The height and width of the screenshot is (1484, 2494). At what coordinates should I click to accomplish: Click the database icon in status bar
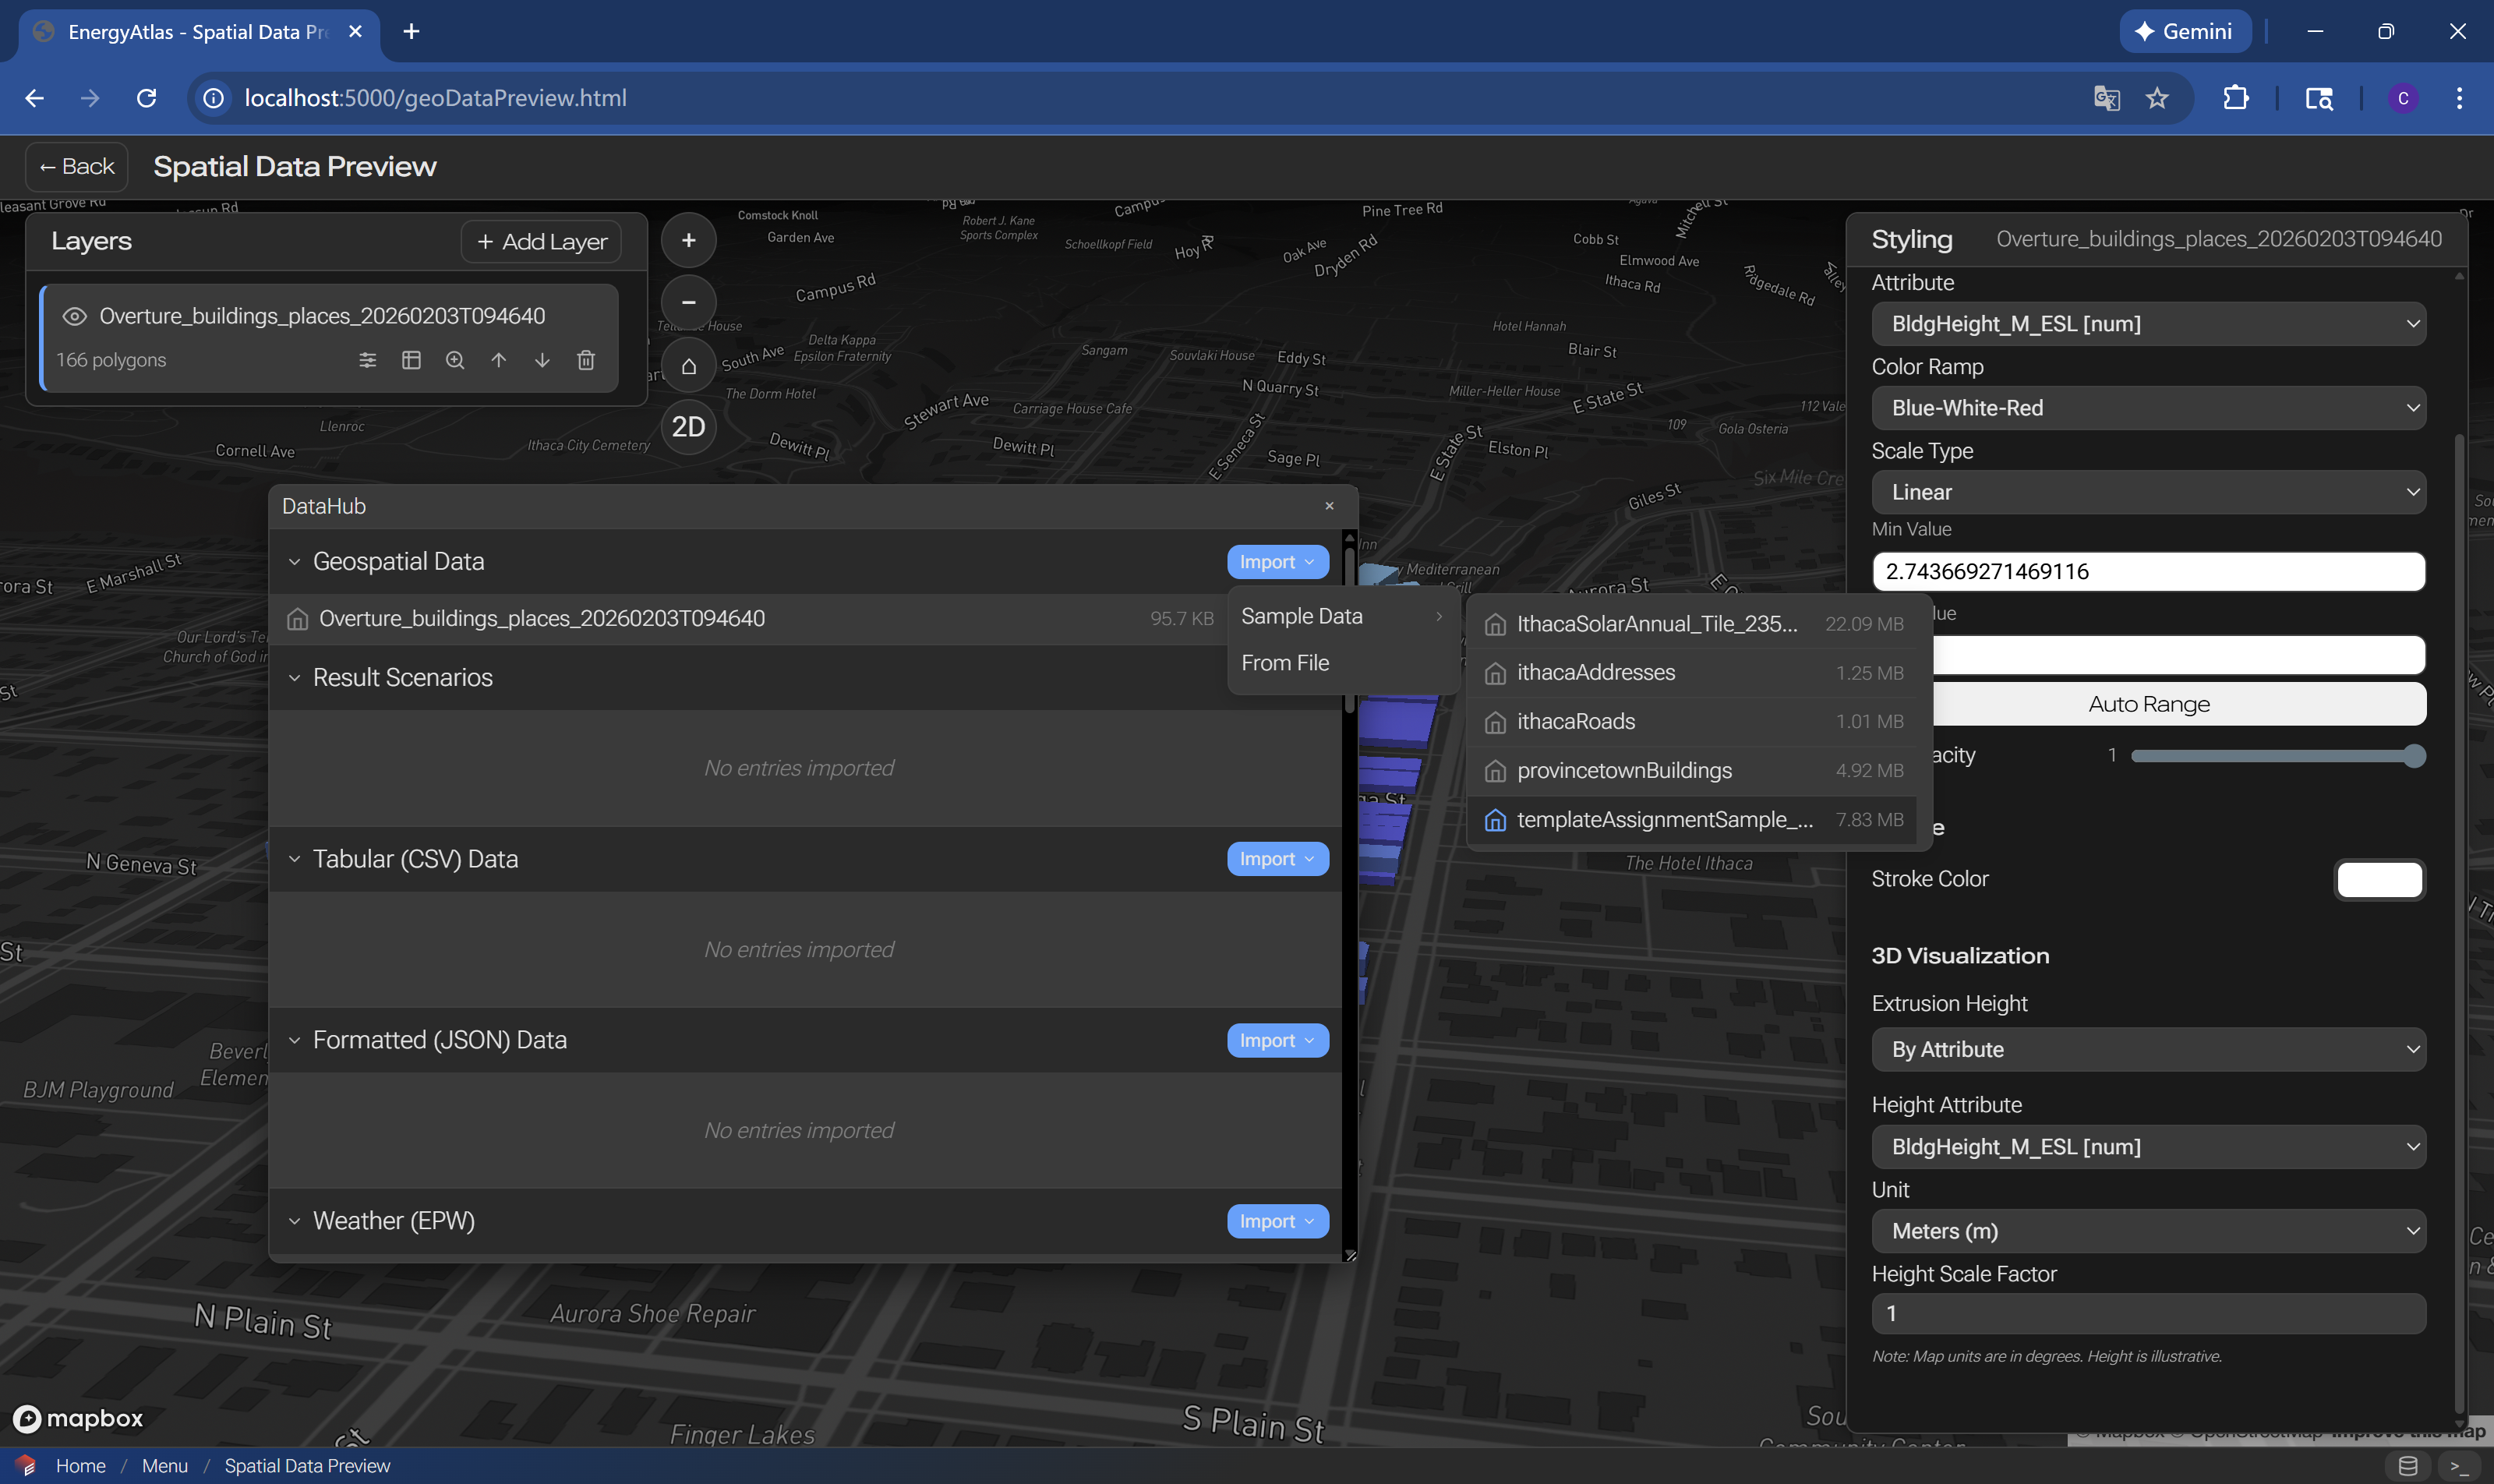(x=2408, y=1466)
